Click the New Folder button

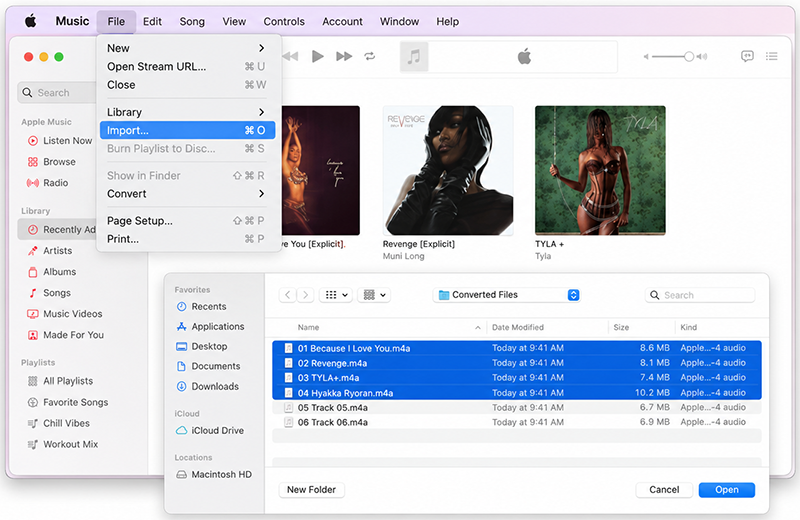pos(311,490)
